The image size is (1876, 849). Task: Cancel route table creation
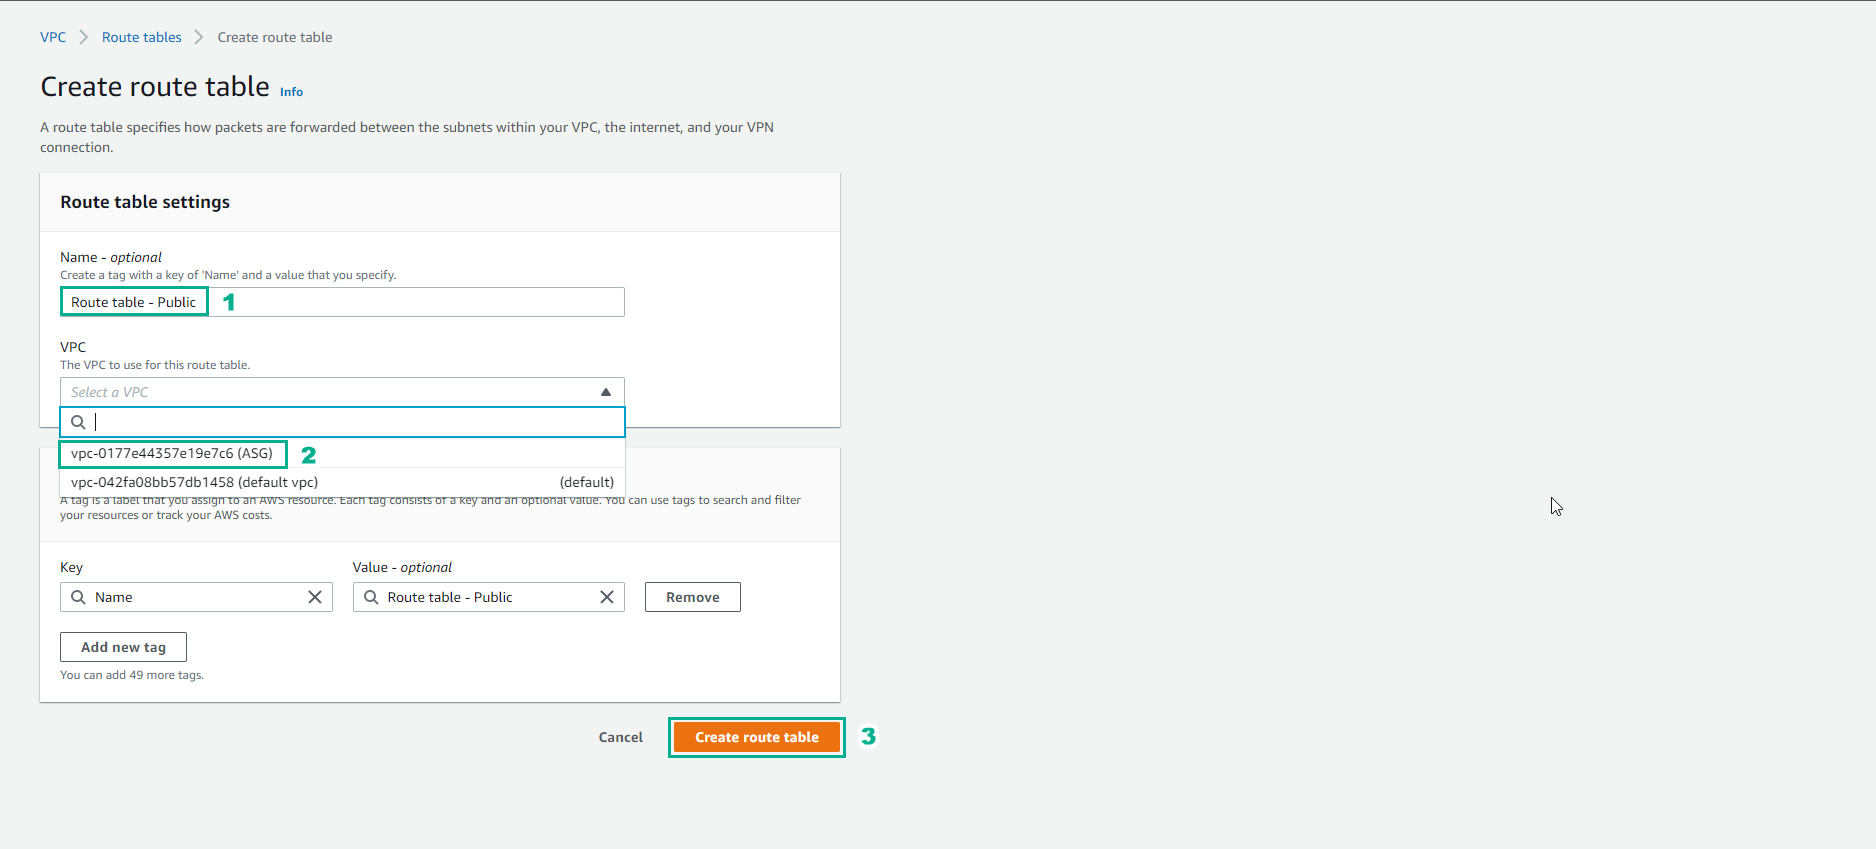pos(621,737)
